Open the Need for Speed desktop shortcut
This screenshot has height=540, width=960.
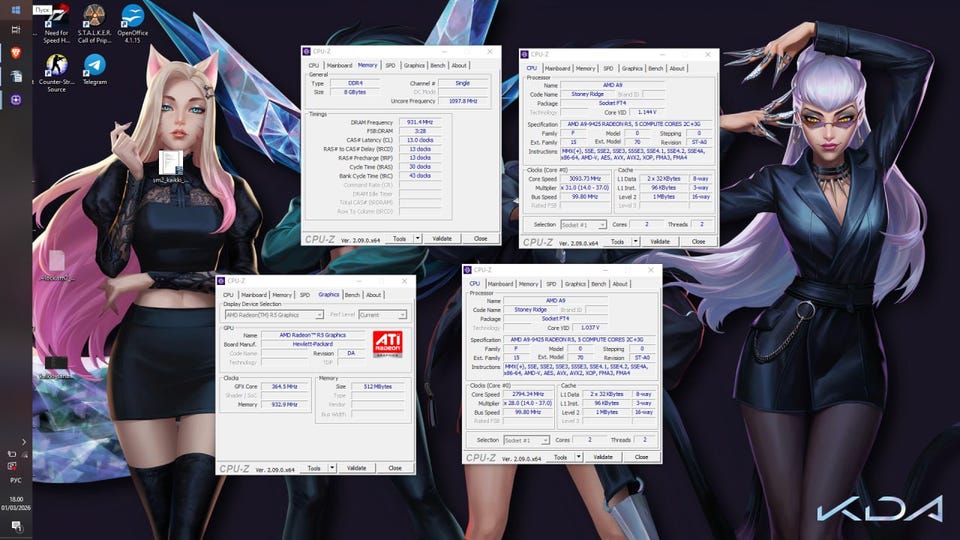[x=56, y=24]
